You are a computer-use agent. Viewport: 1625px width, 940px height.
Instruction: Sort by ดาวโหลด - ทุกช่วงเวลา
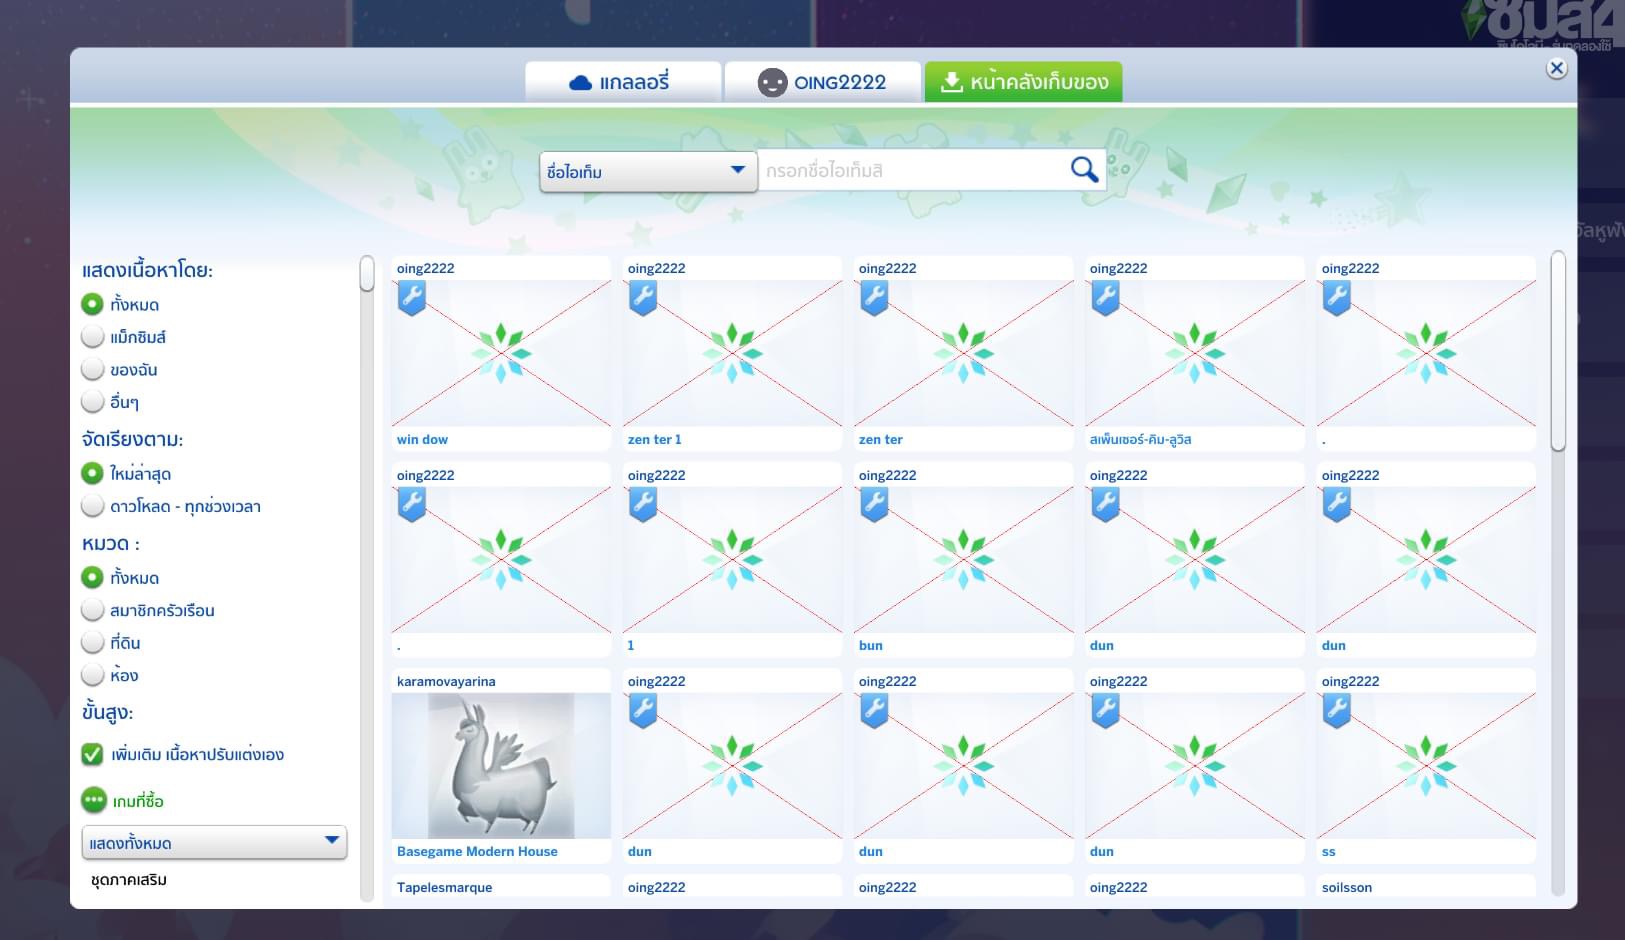[x=92, y=506]
